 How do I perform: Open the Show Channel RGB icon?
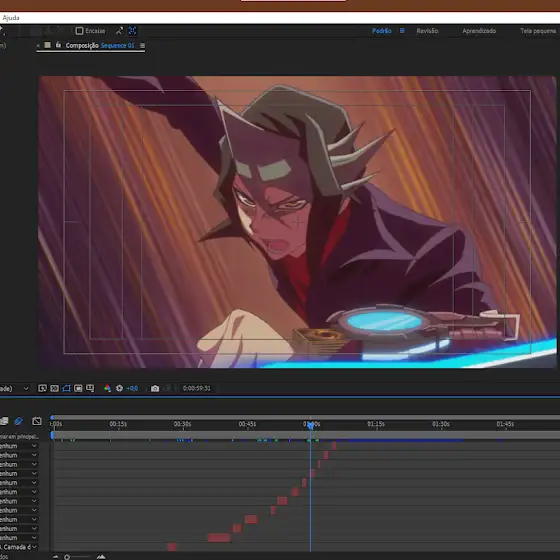[x=107, y=388]
